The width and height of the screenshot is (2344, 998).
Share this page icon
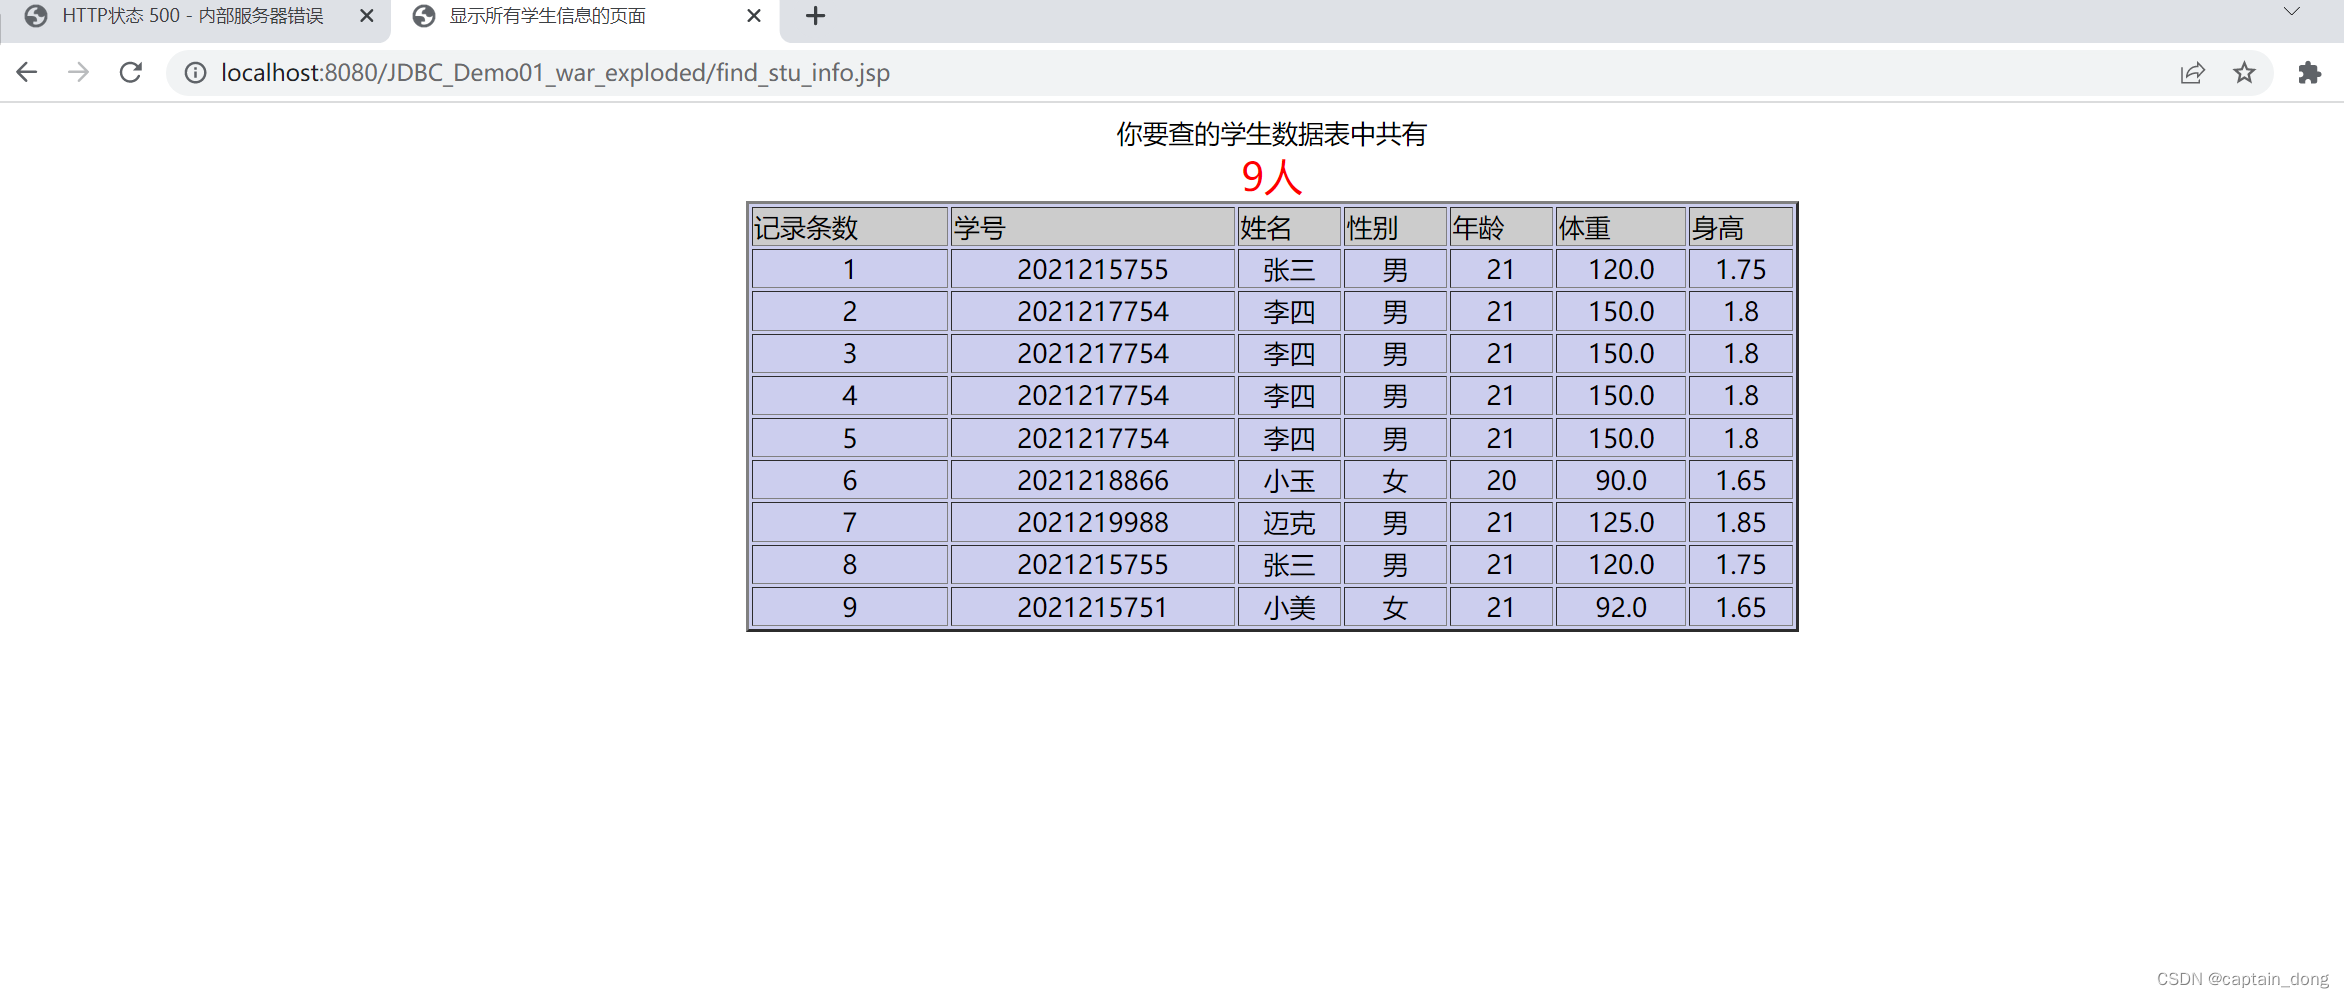tap(2192, 73)
